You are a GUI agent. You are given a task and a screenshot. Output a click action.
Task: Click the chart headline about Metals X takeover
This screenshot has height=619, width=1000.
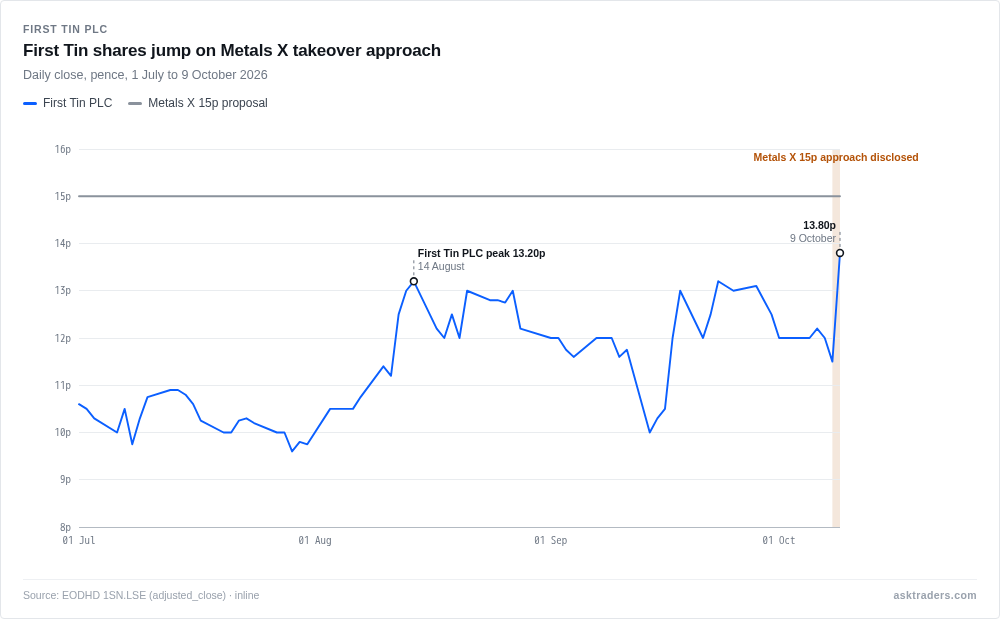tap(232, 50)
